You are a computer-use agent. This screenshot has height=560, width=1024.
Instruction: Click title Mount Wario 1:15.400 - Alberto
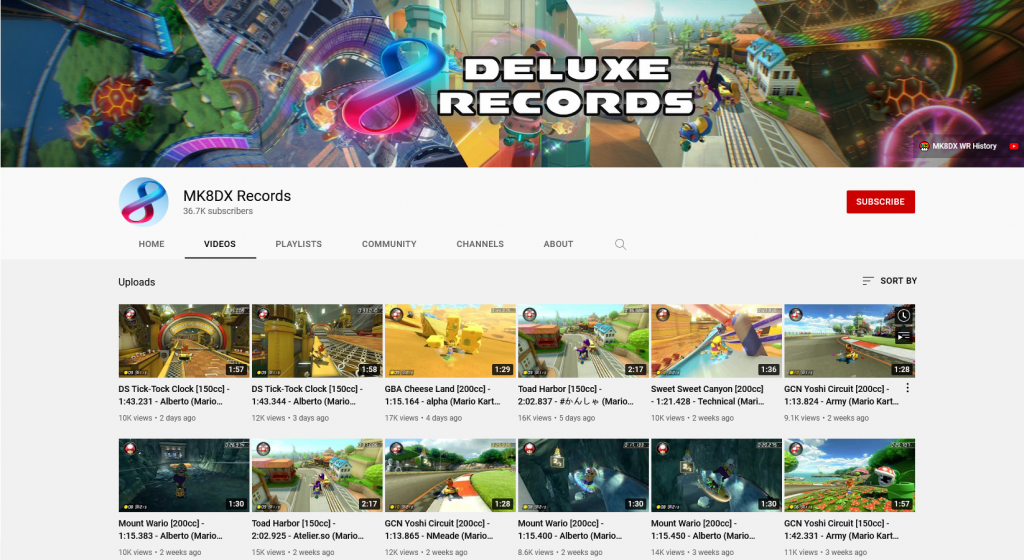point(570,529)
